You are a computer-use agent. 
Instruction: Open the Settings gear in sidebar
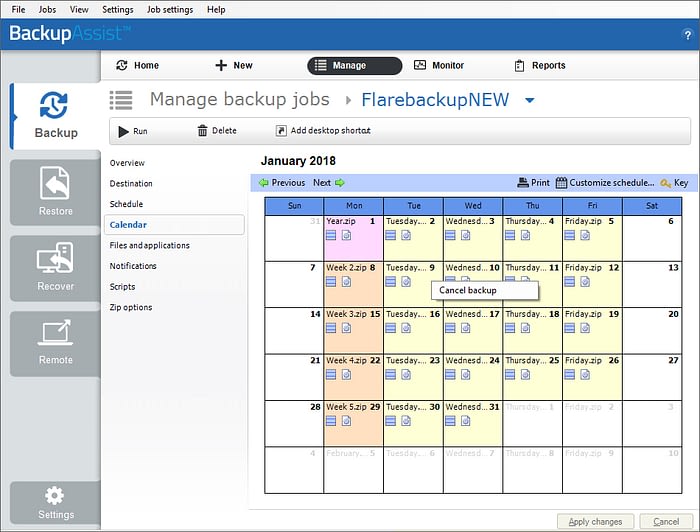(55, 503)
